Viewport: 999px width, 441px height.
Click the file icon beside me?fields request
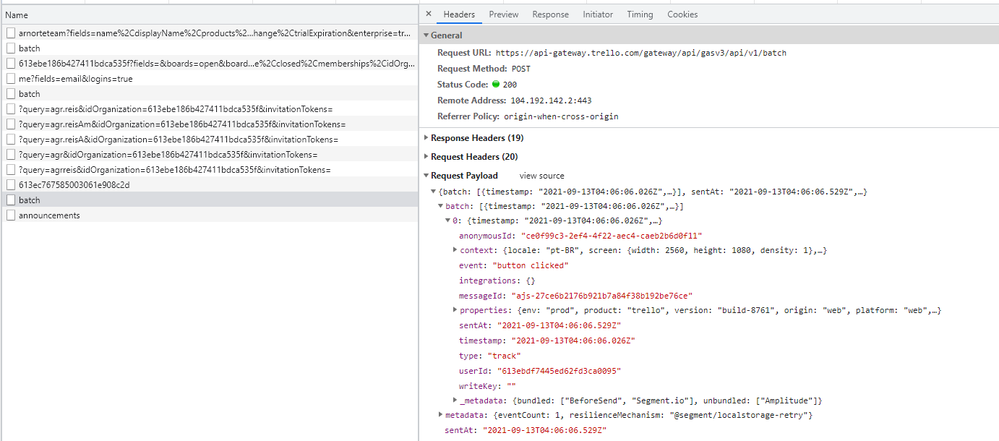(x=11, y=78)
